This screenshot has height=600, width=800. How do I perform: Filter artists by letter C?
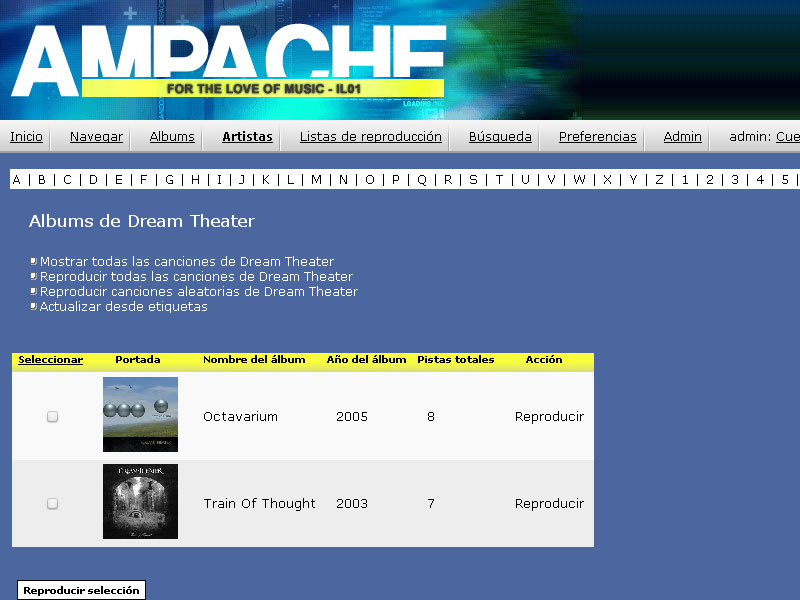point(67,180)
